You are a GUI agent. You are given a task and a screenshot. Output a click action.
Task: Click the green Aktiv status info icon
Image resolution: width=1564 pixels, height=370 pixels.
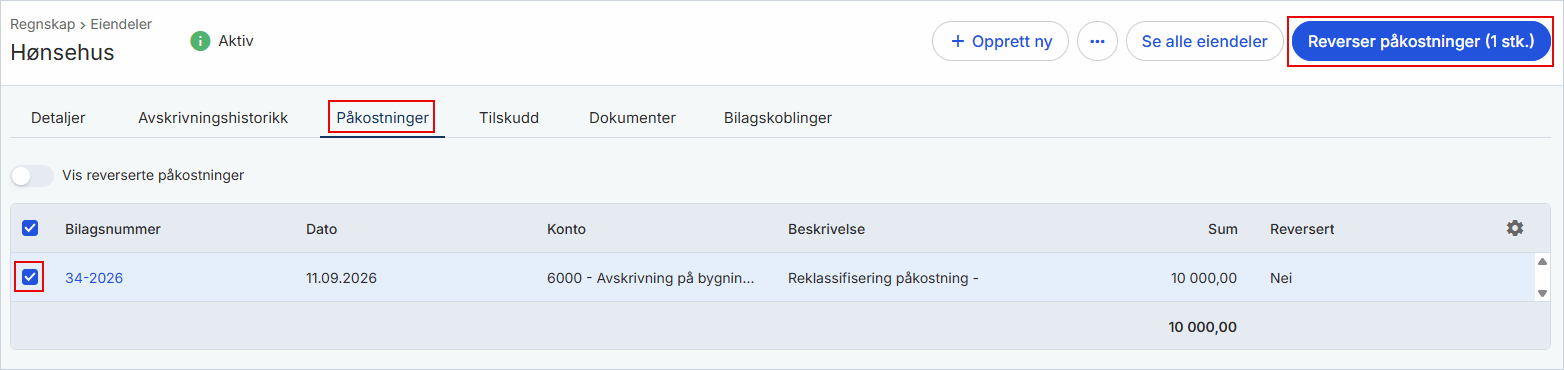pyautogui.click(x=200, y=41)
